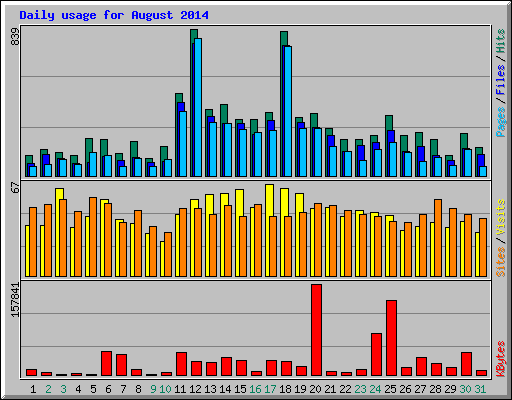Click the 'Pages' legend label
Screen dimensions: 512x400
(x=501, y=122)
